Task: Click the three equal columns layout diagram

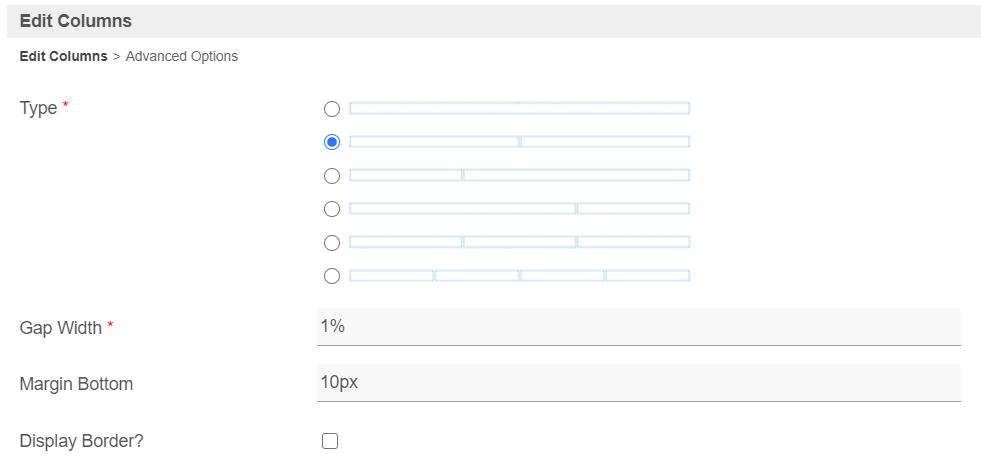Action: (x=519, y=242)
